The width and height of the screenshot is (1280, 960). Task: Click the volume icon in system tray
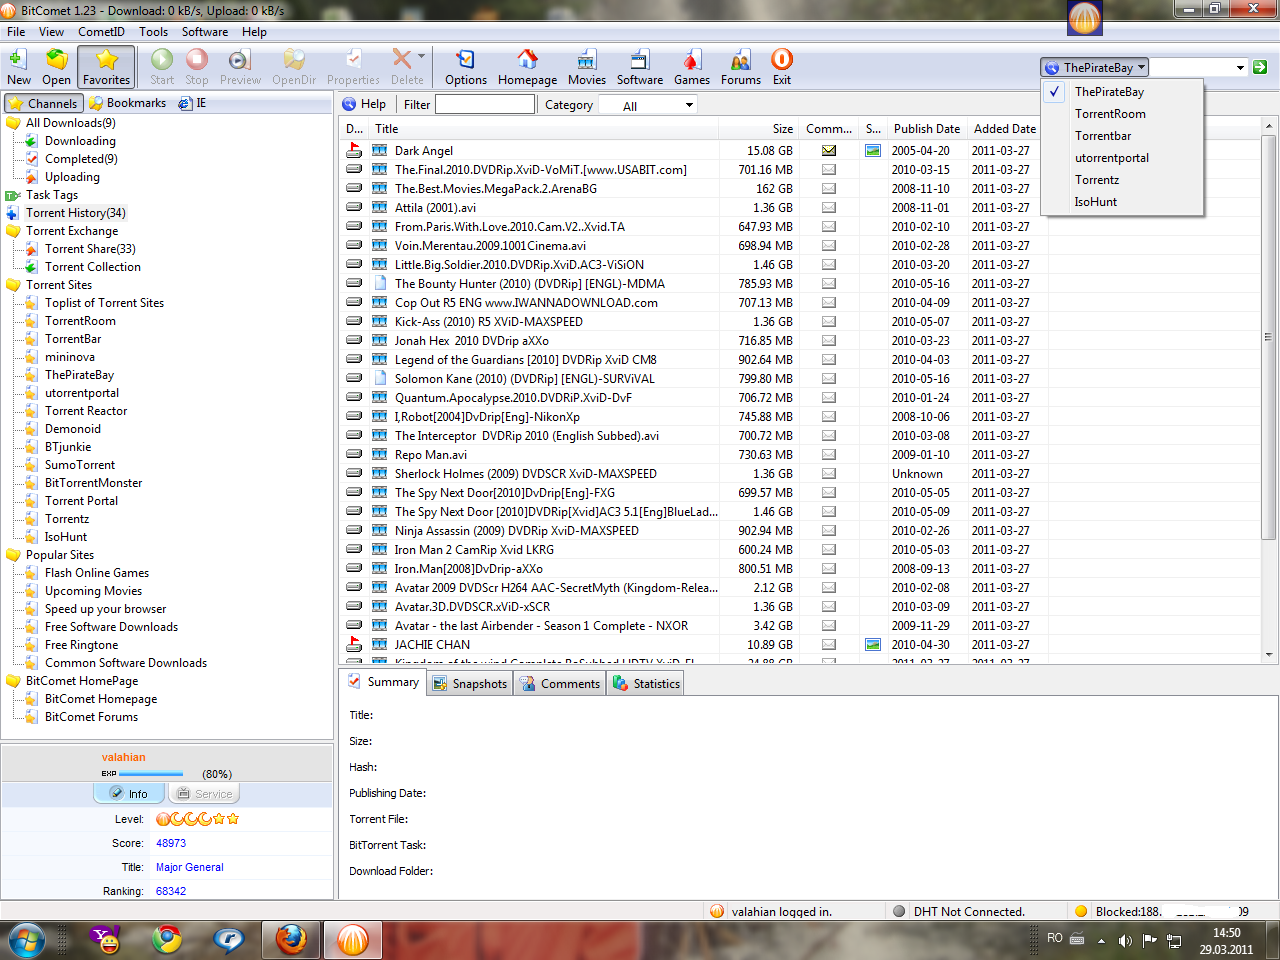tap(1125, 940)
